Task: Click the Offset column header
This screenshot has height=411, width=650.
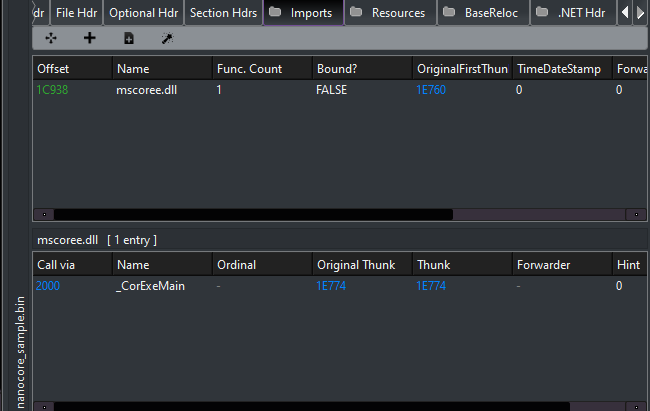Action: (x=73, y=69)
